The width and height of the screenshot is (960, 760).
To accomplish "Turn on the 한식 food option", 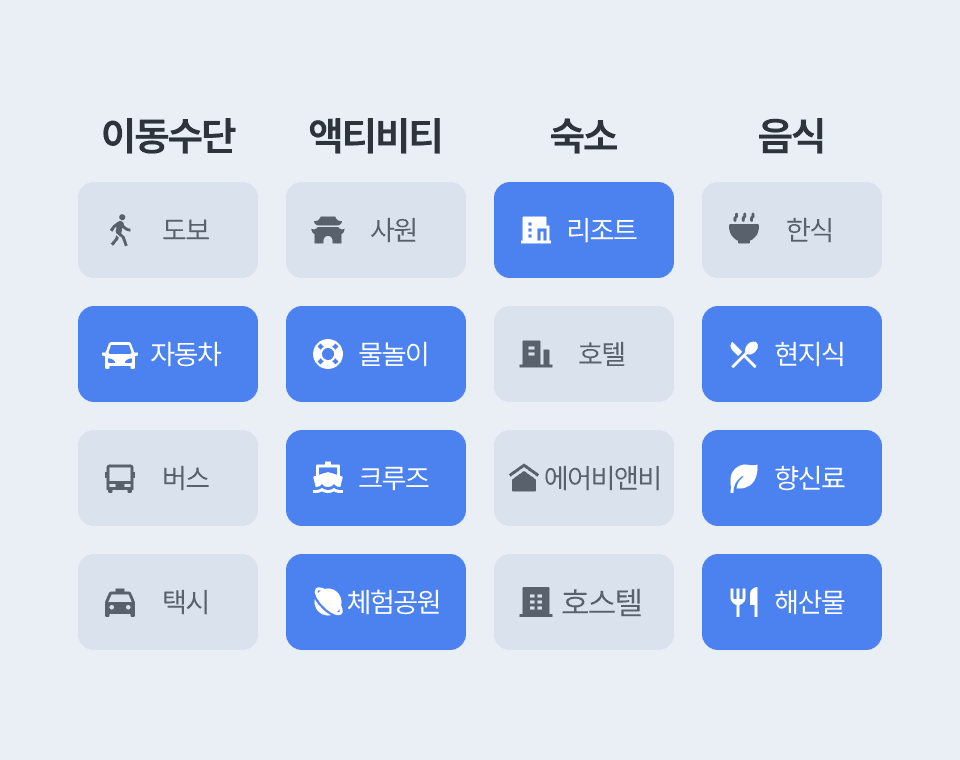I will (x=791, y=229).
